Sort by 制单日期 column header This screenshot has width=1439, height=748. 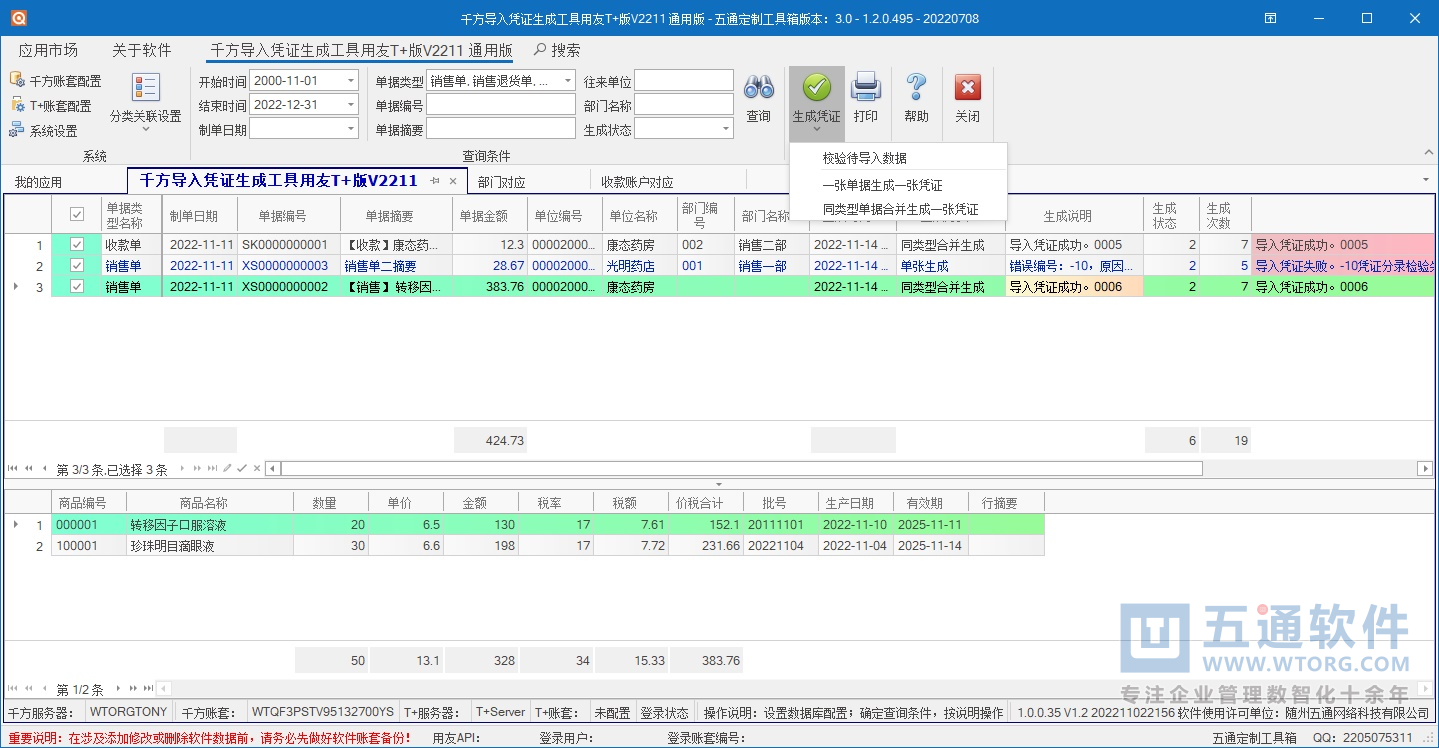[x=200, y=216]
